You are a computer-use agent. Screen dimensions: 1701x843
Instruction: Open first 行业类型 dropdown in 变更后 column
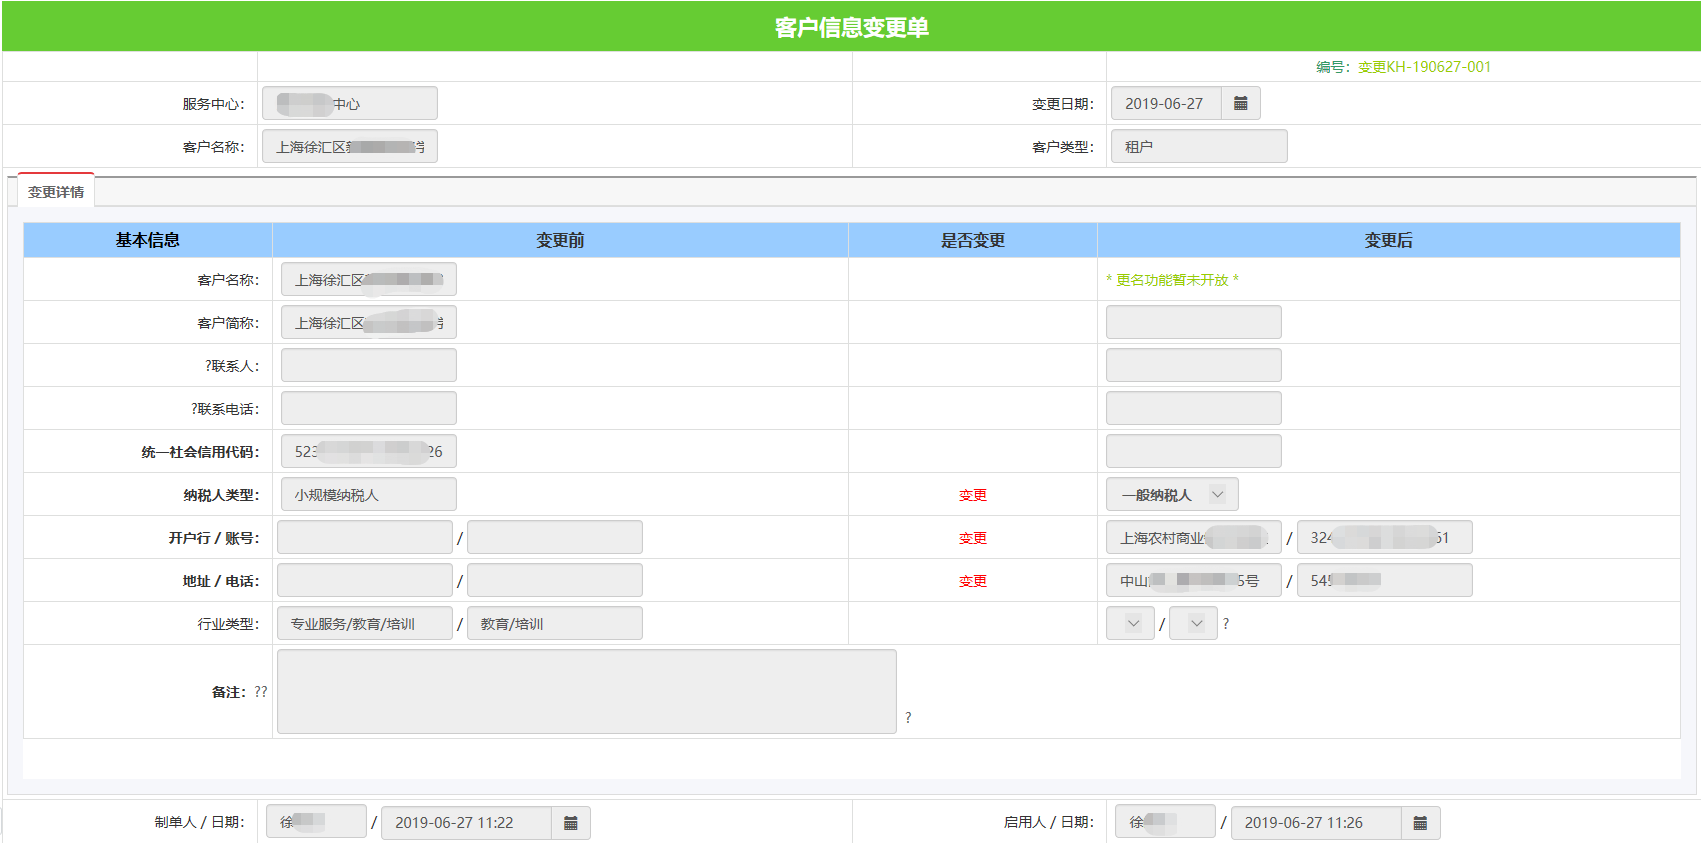click(x=1130, y=624)
